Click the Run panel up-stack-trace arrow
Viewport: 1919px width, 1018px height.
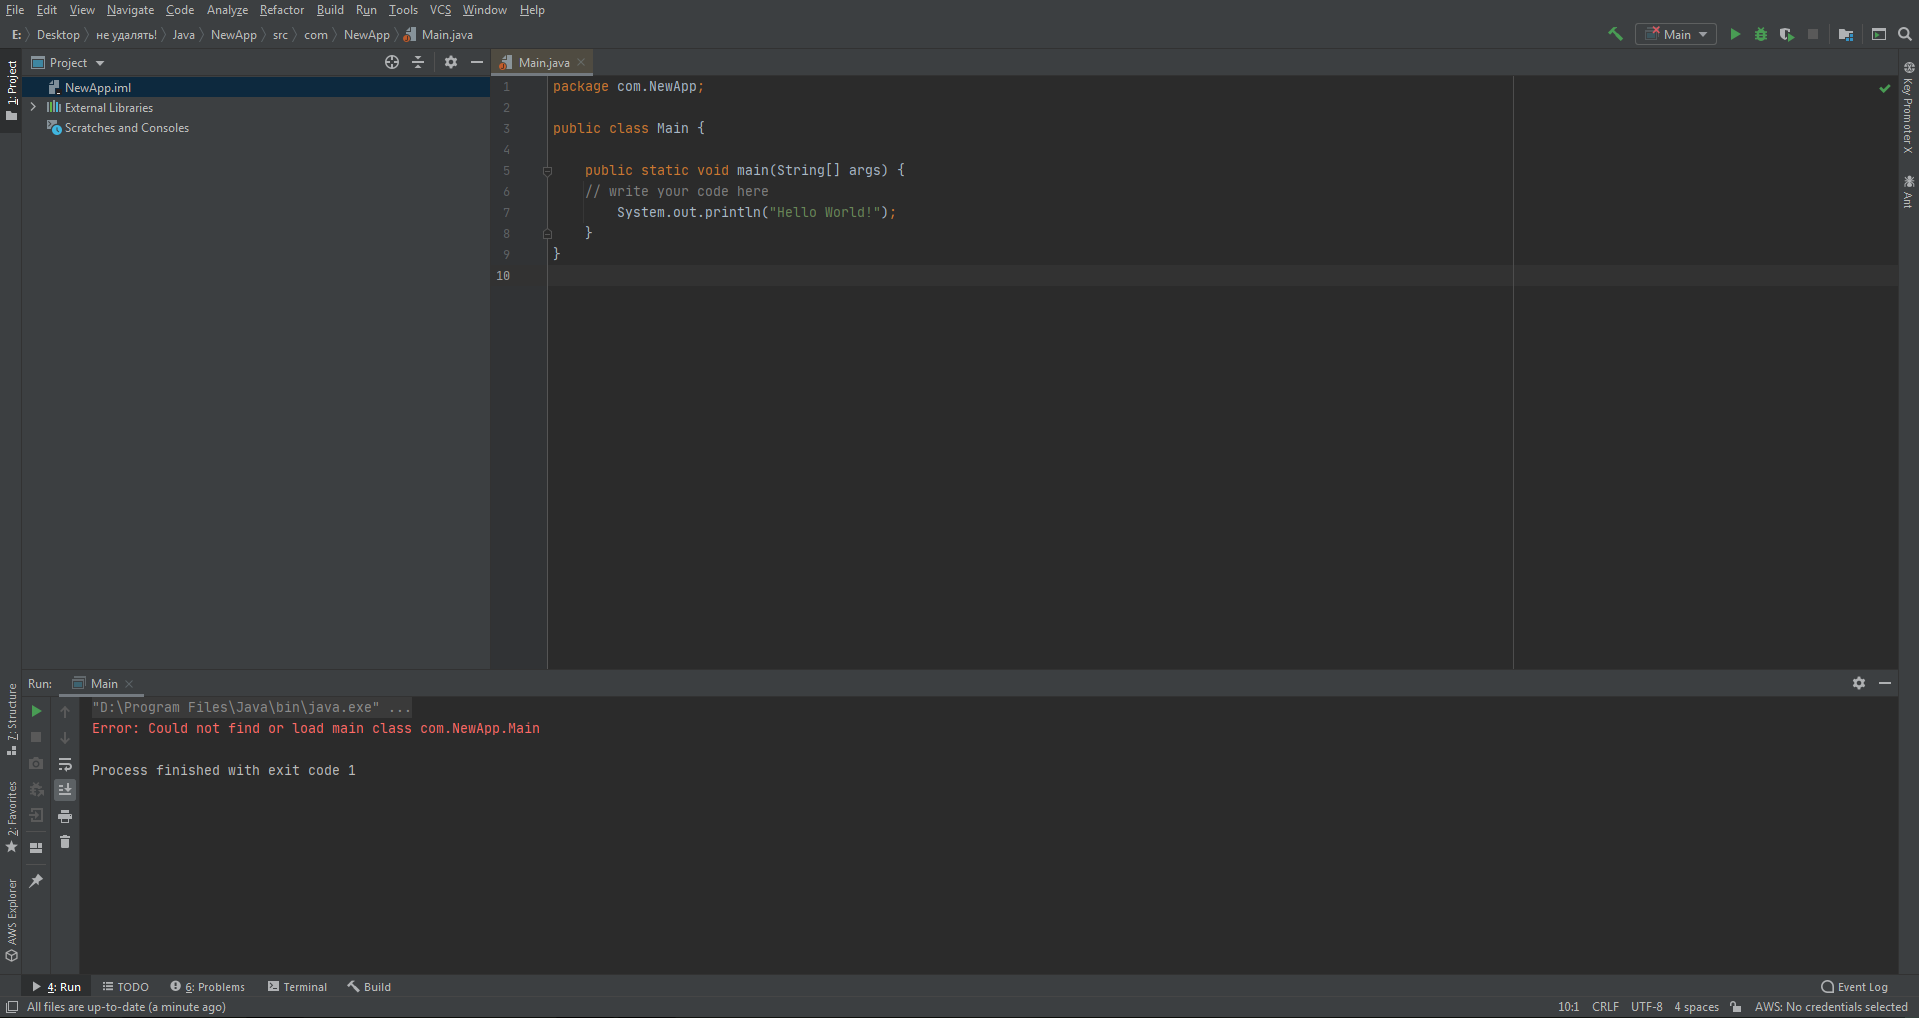(x=65, y=711)
